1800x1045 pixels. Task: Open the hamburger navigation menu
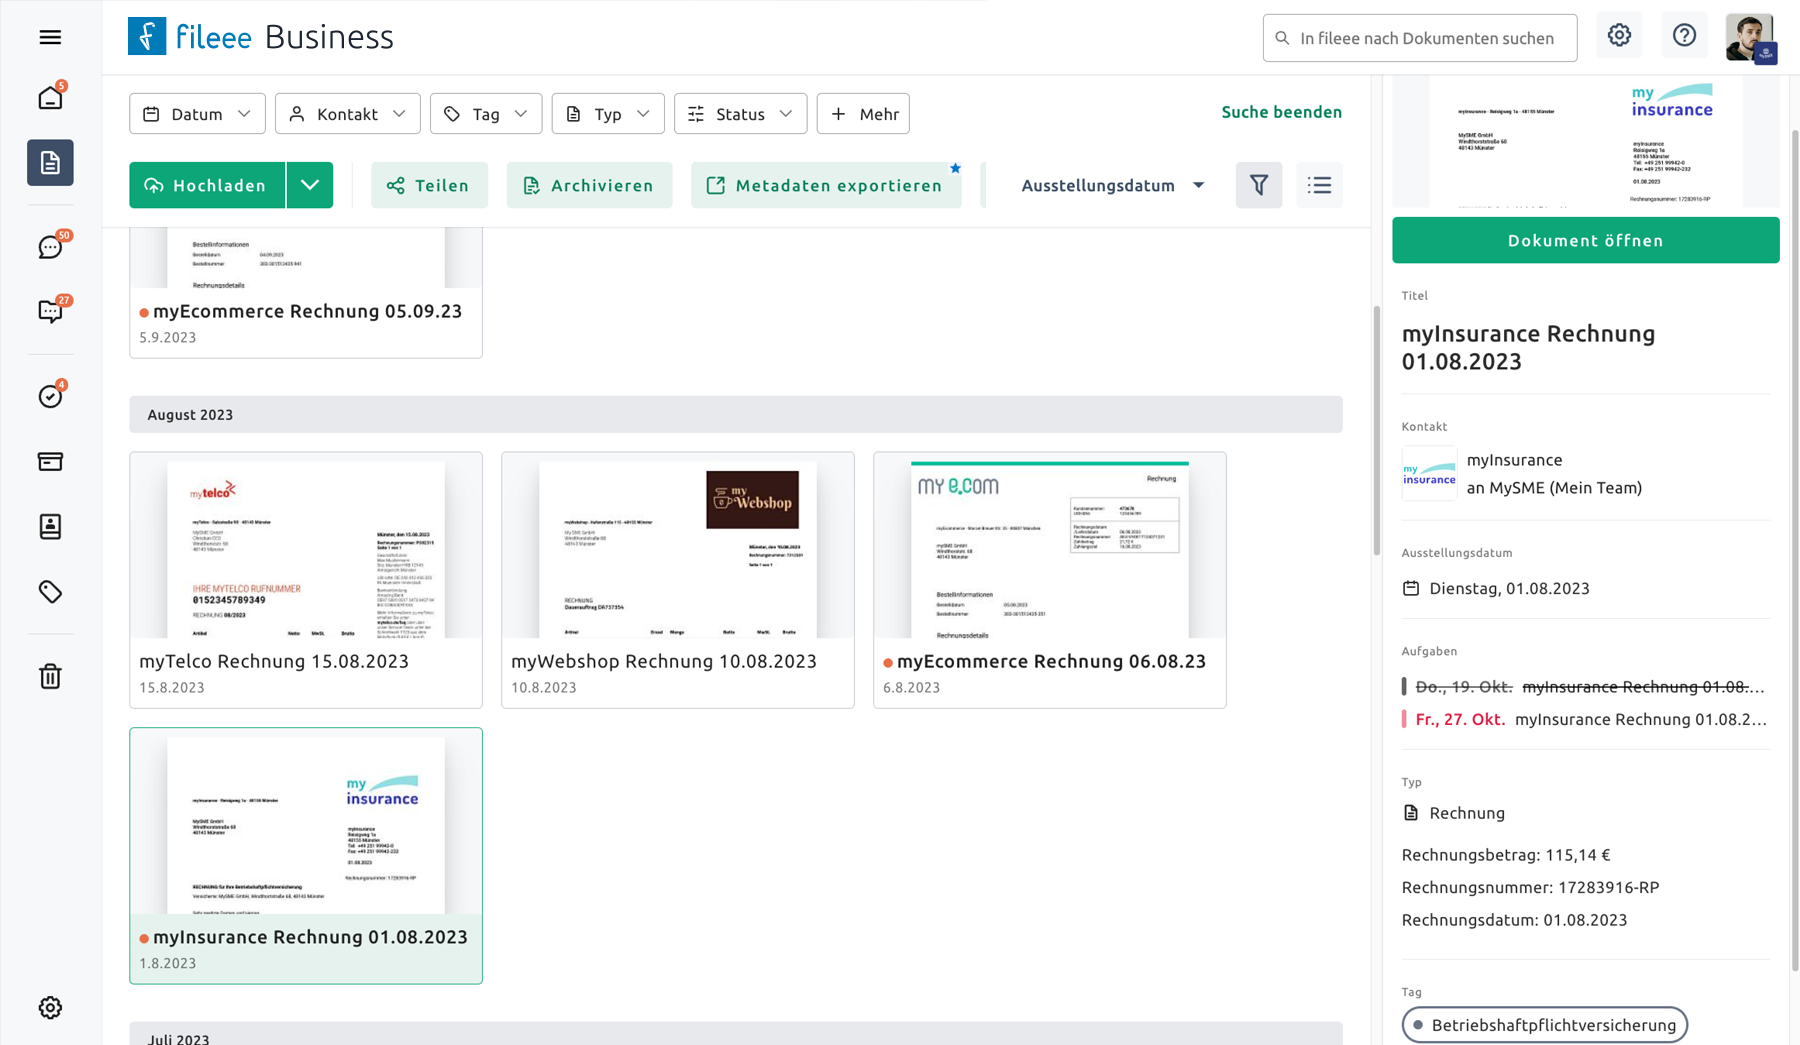tap(50, 37)
